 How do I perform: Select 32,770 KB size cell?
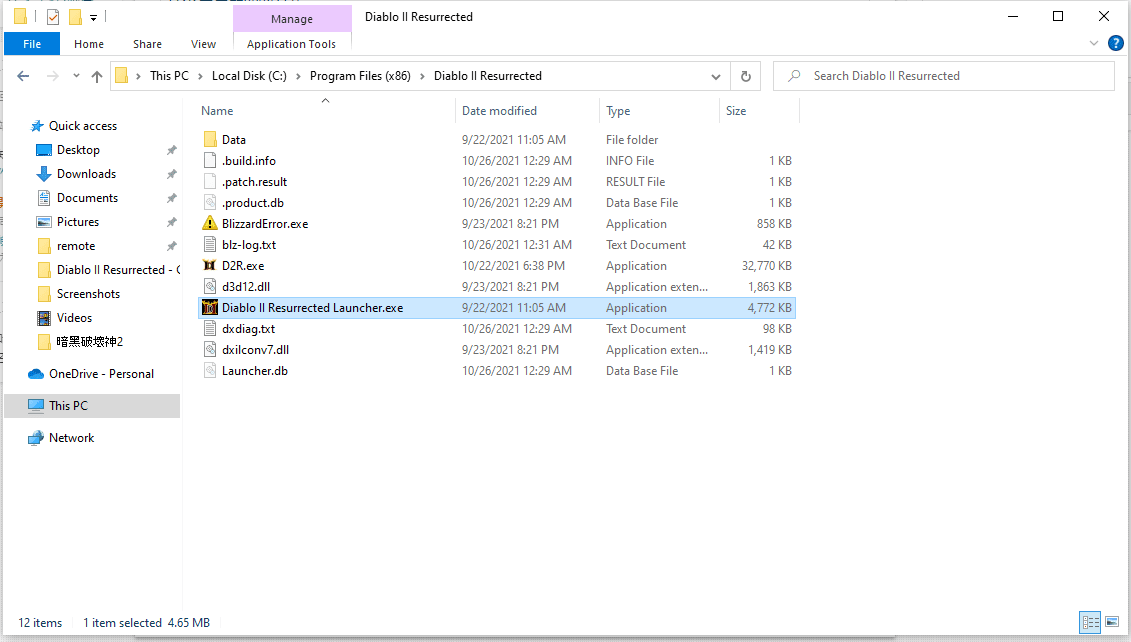click(767, 265)
